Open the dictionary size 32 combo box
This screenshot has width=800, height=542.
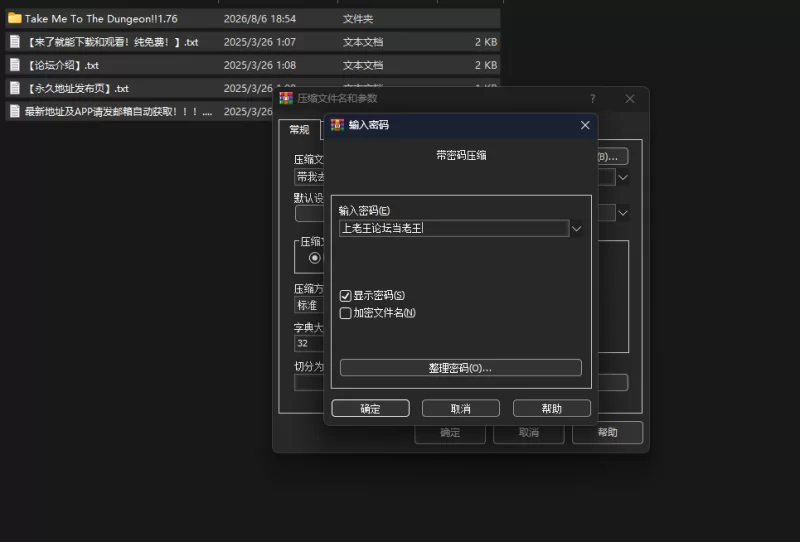[309, 343]
